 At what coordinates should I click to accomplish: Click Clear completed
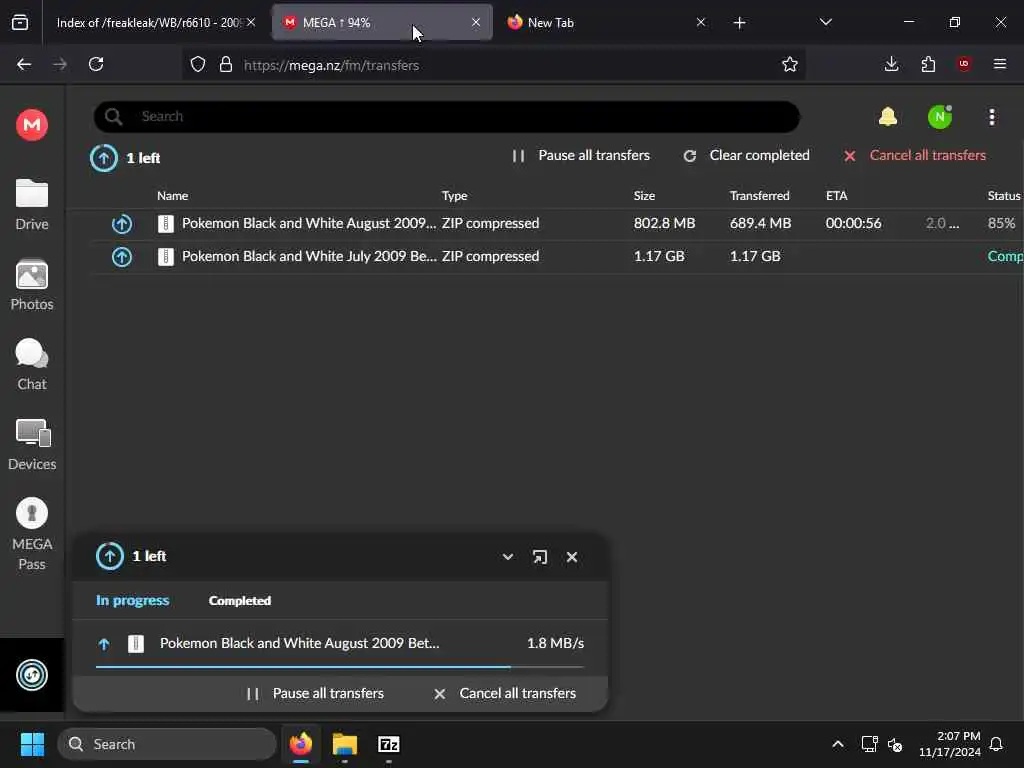pyautogui.click(x=746, y=155)
